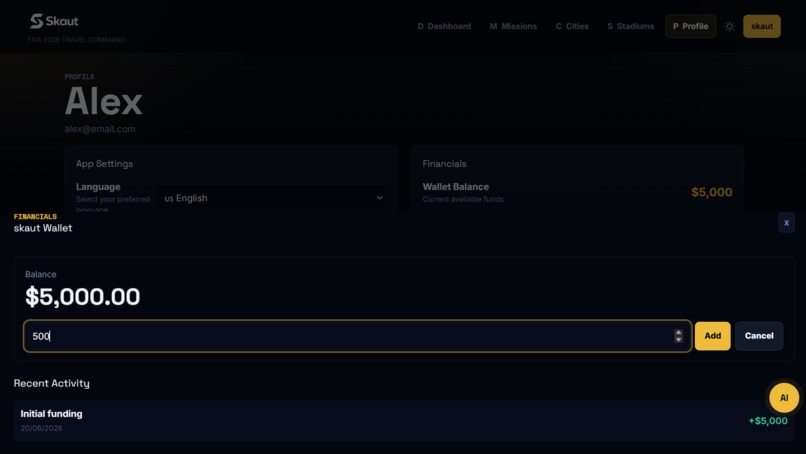The image size is (806, 454).
Task: Click the yellow skaut button
Action: click(x=761, y=26)
